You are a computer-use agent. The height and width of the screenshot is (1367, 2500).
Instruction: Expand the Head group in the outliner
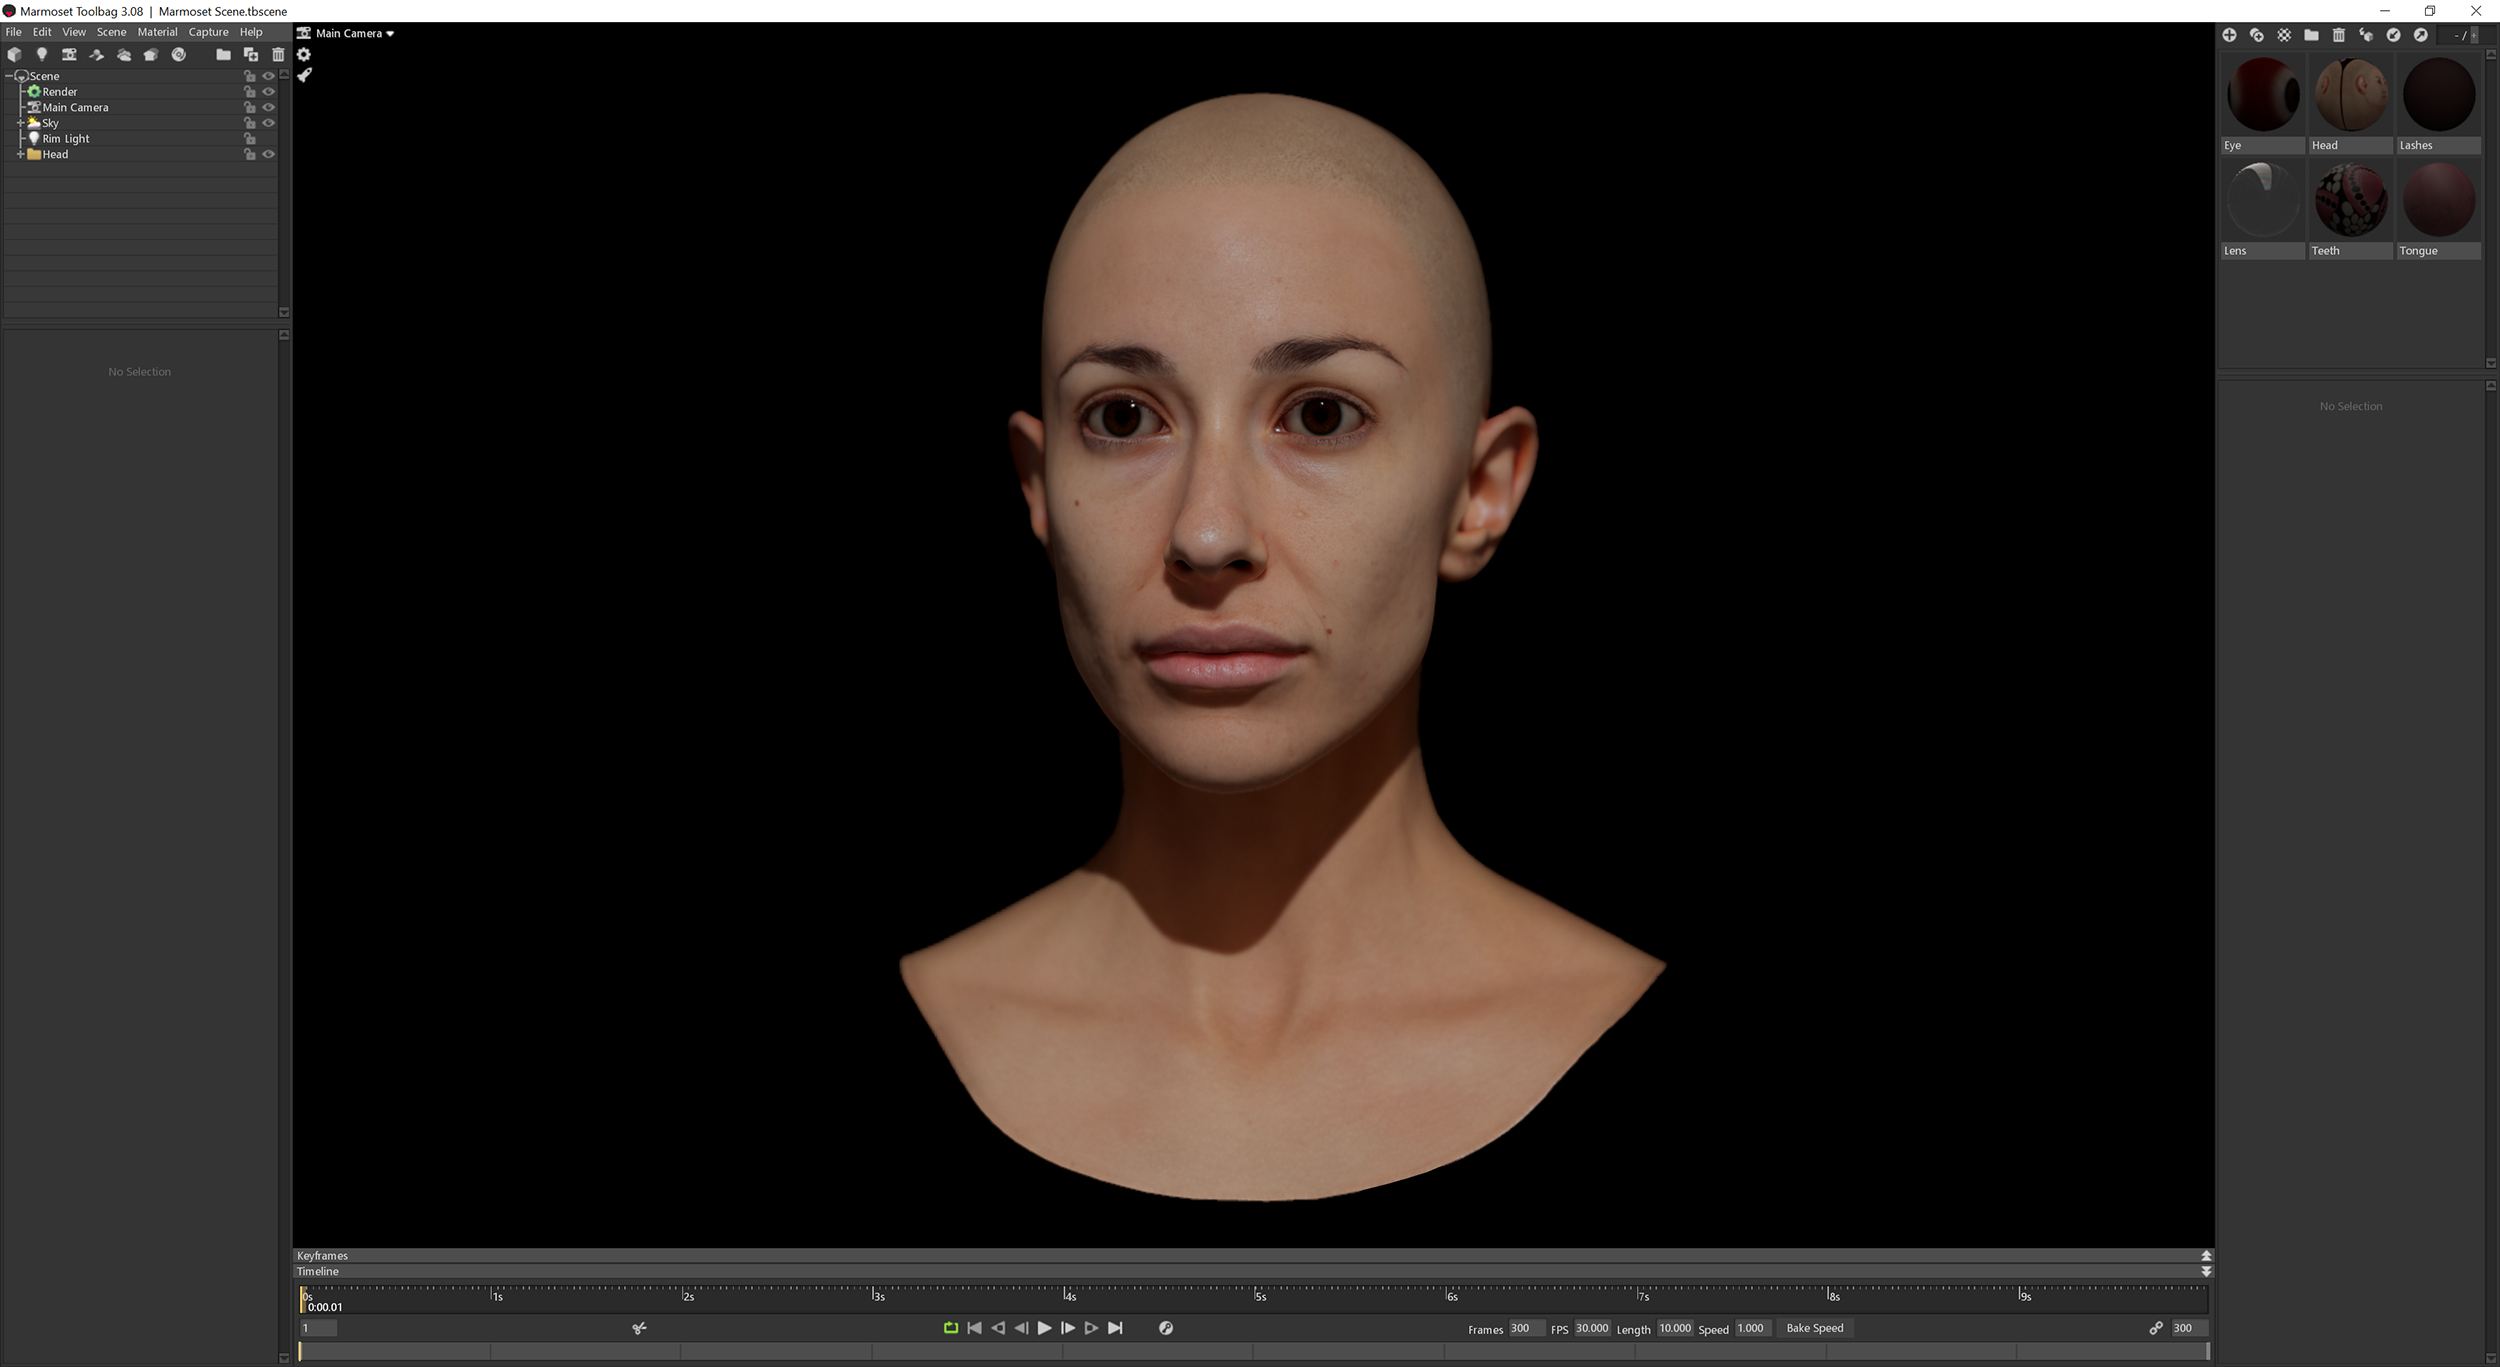[x=21, y=154]
